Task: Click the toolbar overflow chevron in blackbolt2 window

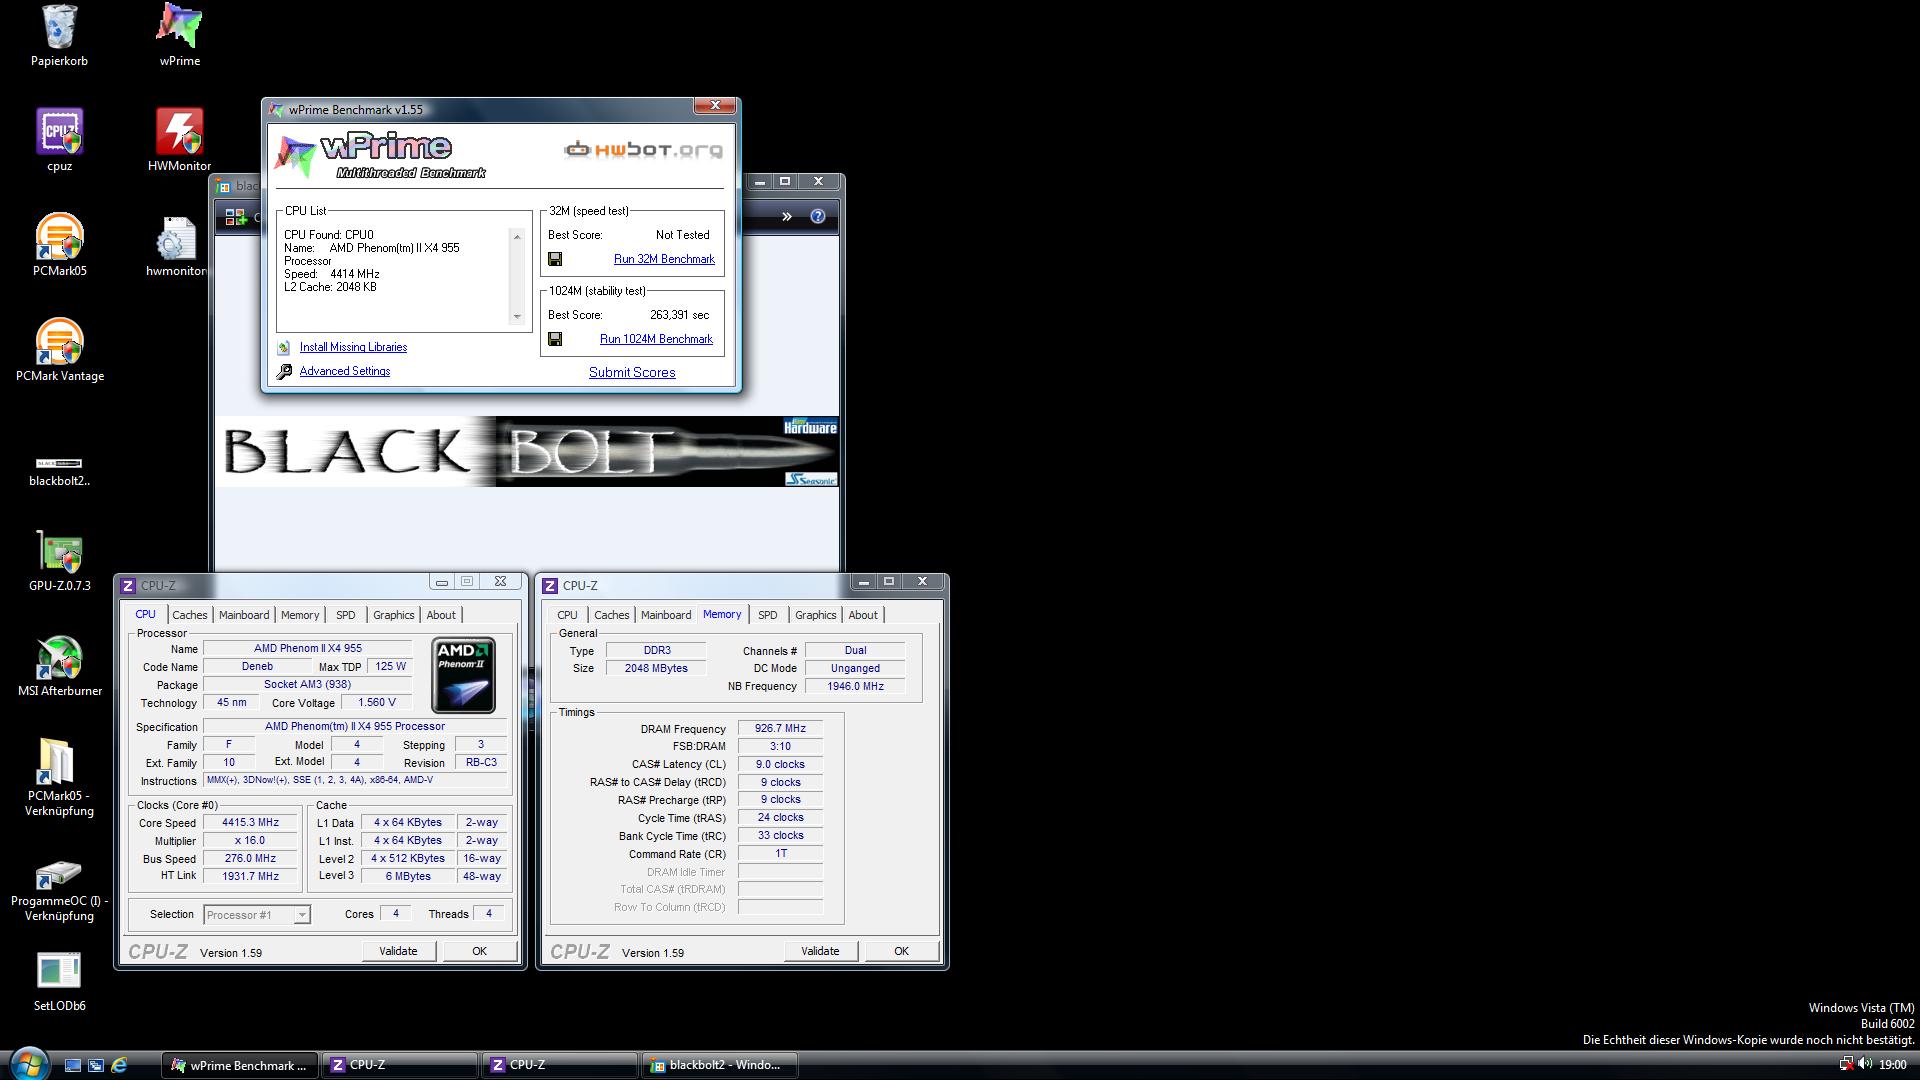Action: coord(787,216)
